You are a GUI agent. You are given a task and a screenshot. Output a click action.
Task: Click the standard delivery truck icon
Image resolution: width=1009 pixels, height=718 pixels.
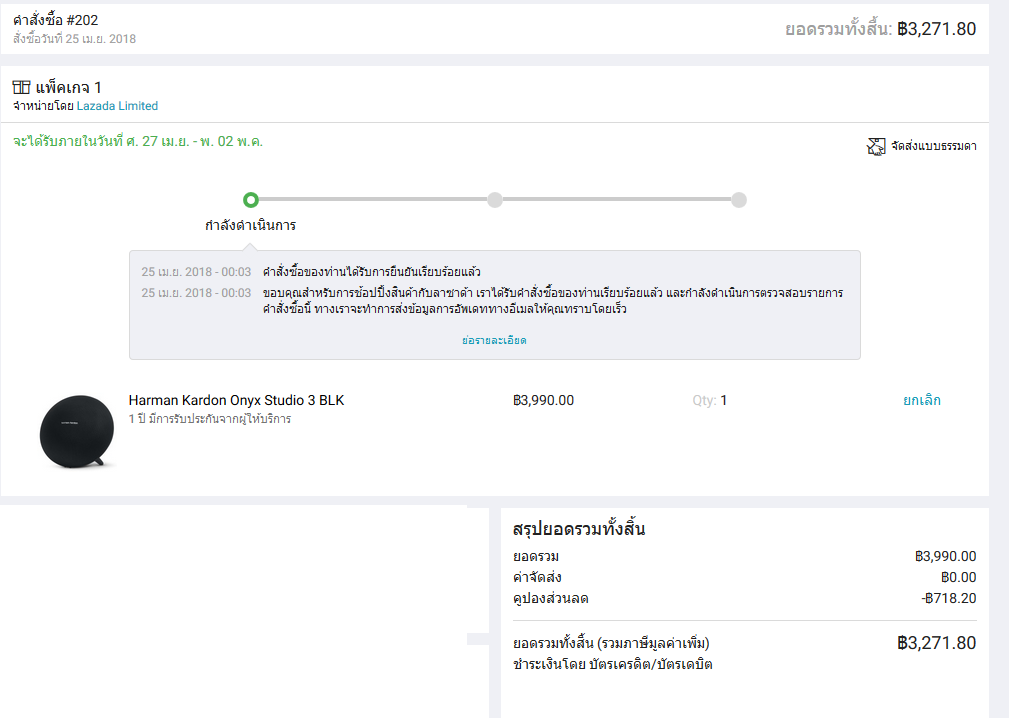[x=876, y=146]
